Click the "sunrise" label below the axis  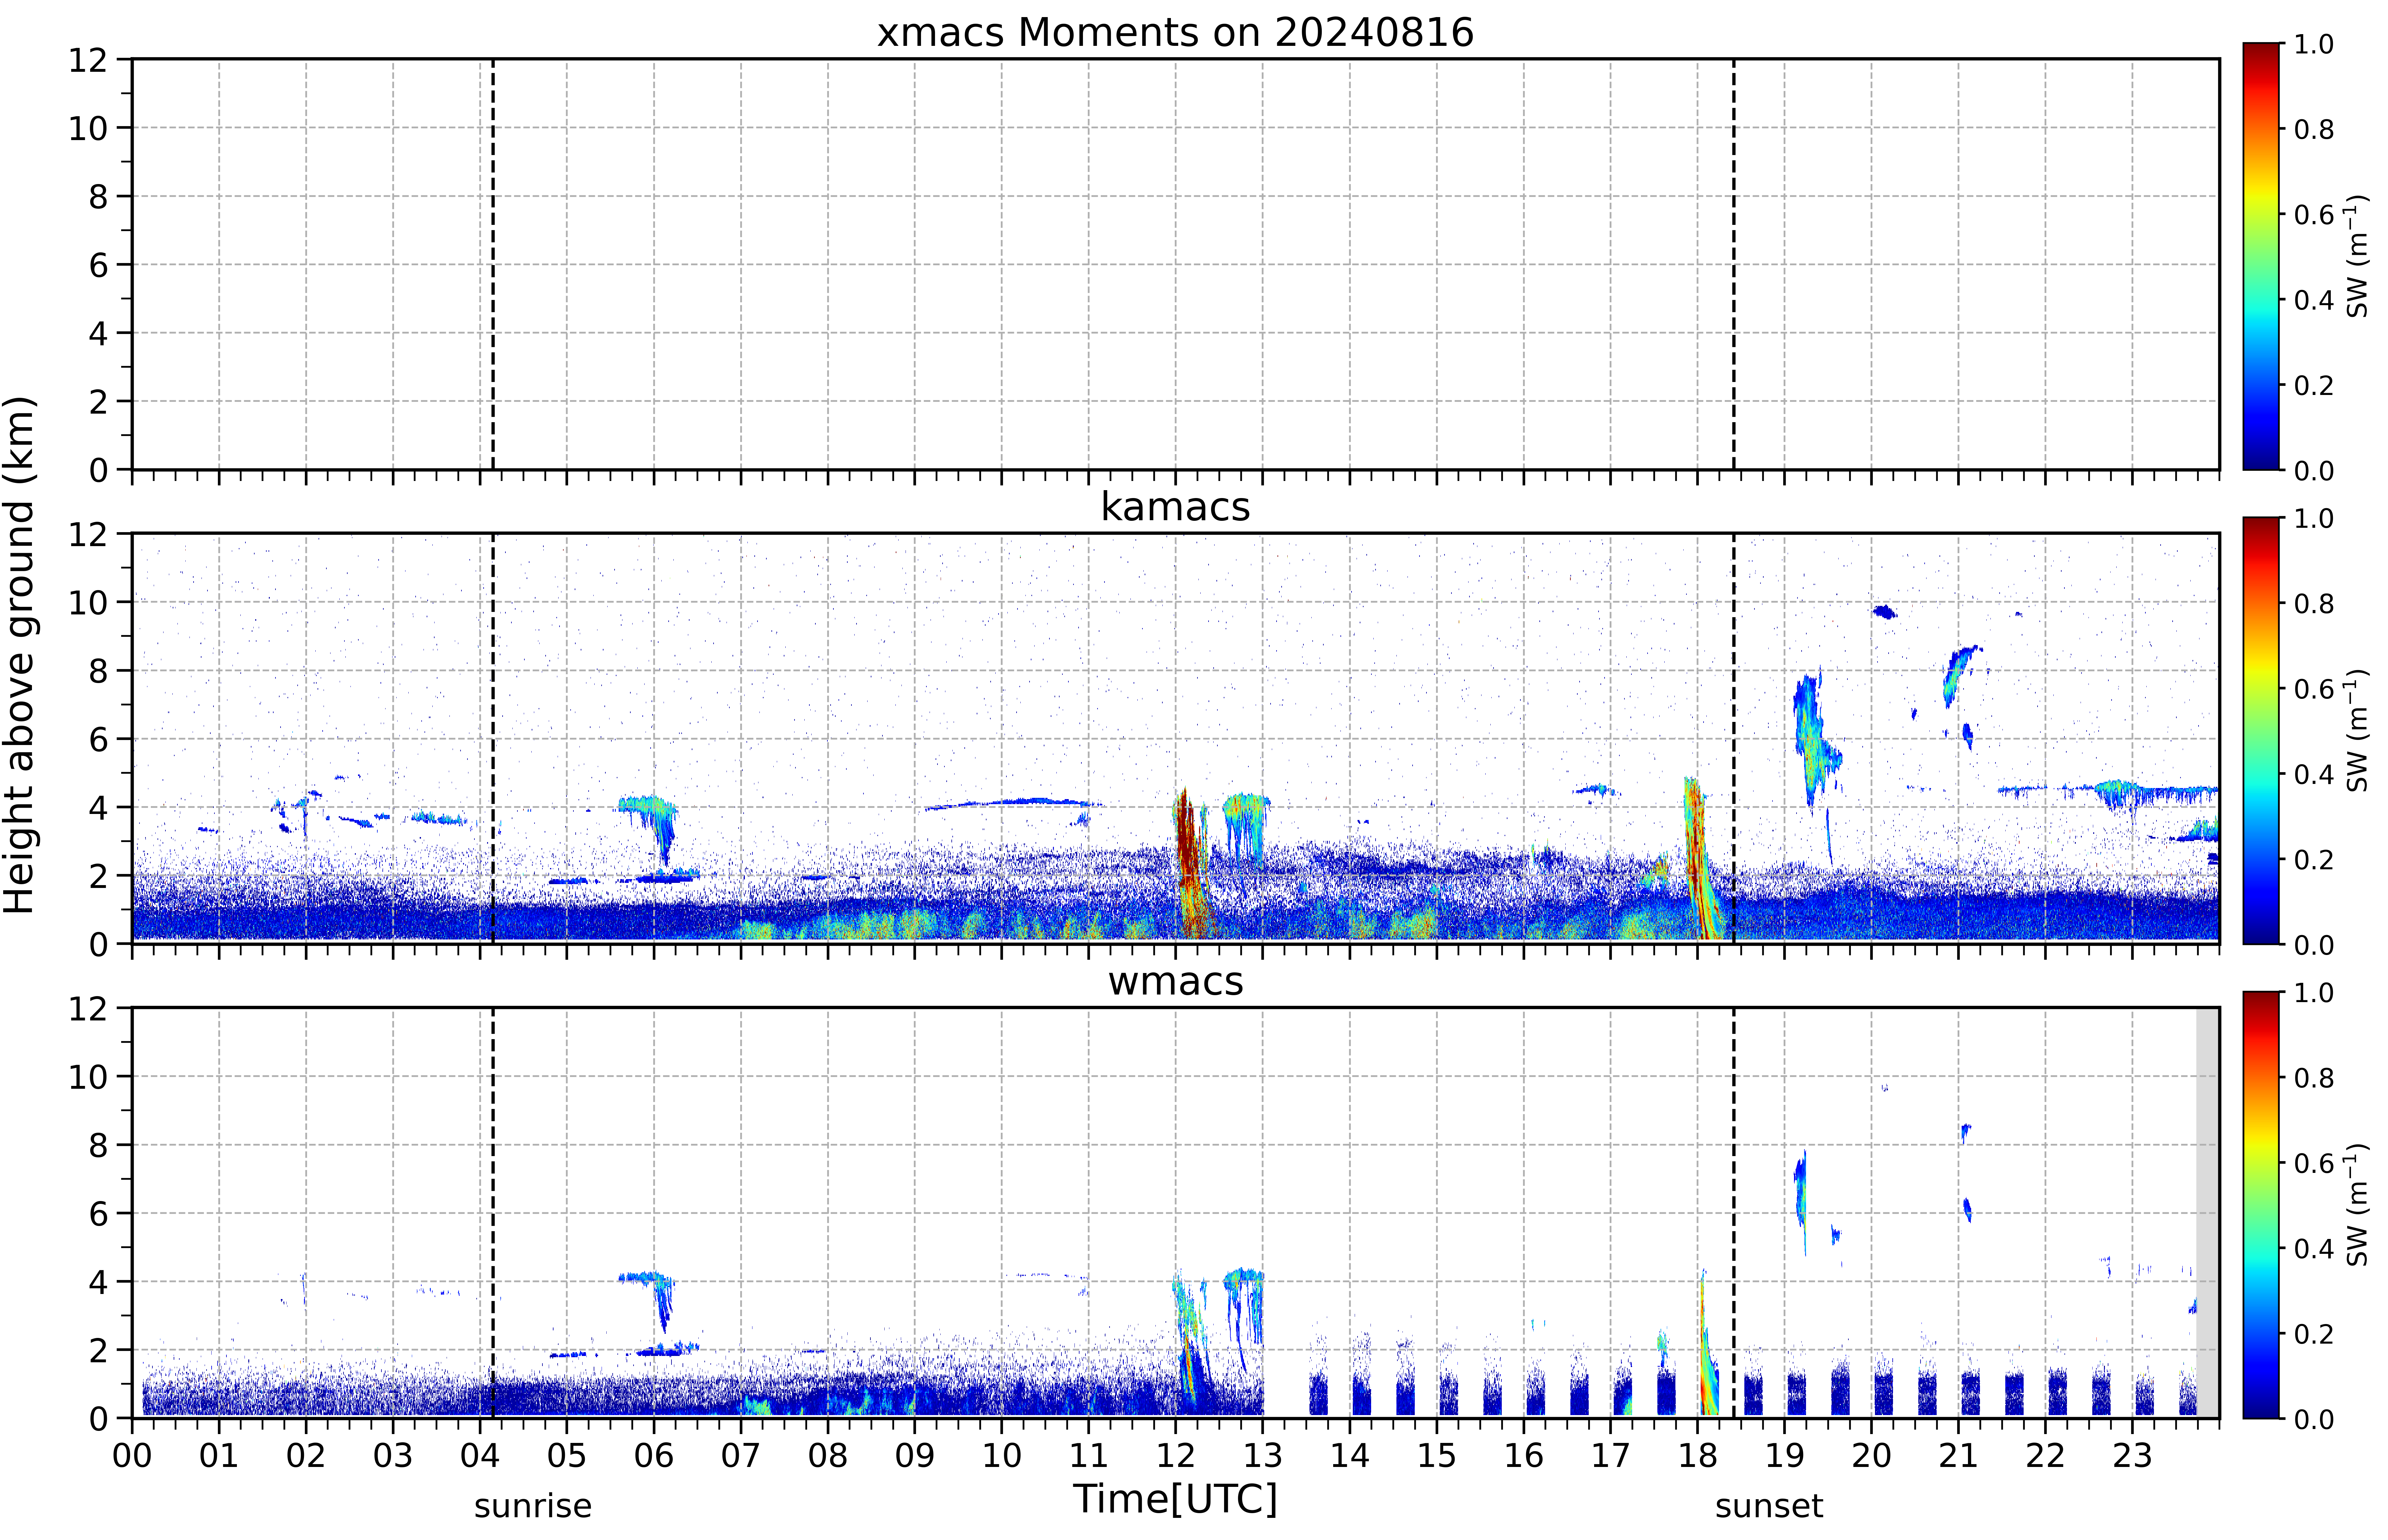(533, 1506)
